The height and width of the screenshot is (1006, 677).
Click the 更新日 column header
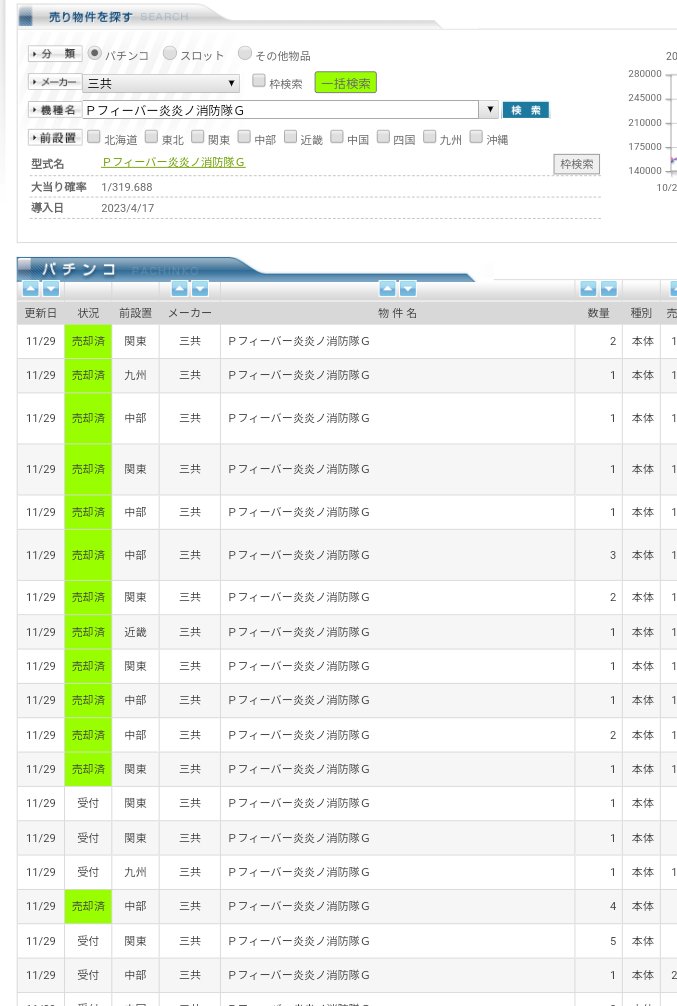pos(41,313)
